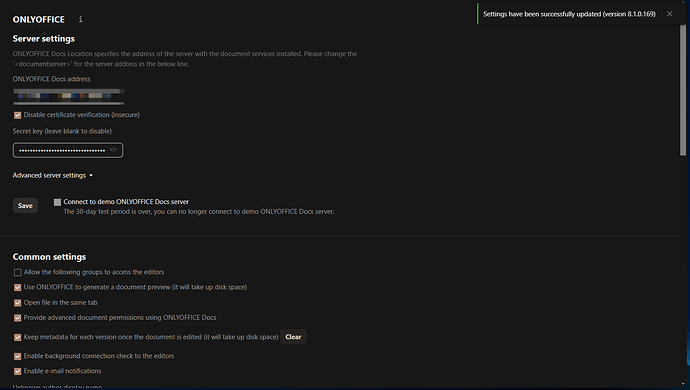Viewport: 690px width, 390px height.
Task: Click the Advanced server settings label
Action: click(x=49, y=175)
